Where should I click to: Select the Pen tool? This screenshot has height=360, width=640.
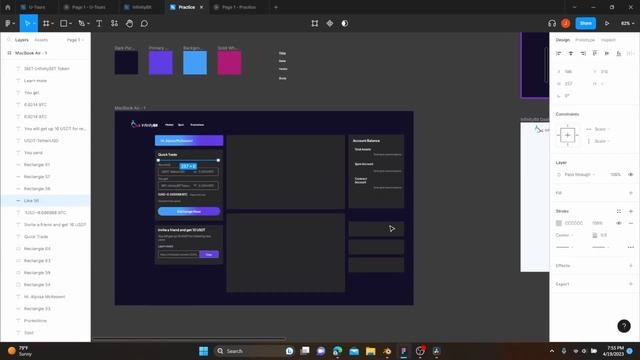(x=82, y=24)
